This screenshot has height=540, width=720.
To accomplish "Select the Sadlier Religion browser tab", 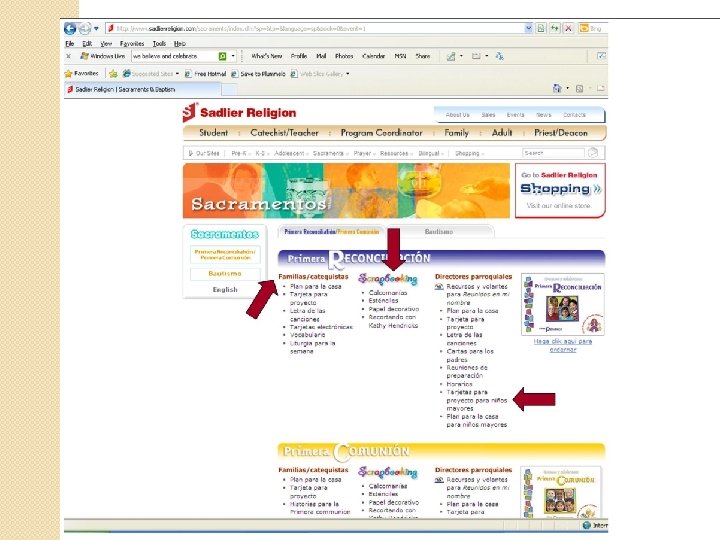I will (x=142, y=90).
